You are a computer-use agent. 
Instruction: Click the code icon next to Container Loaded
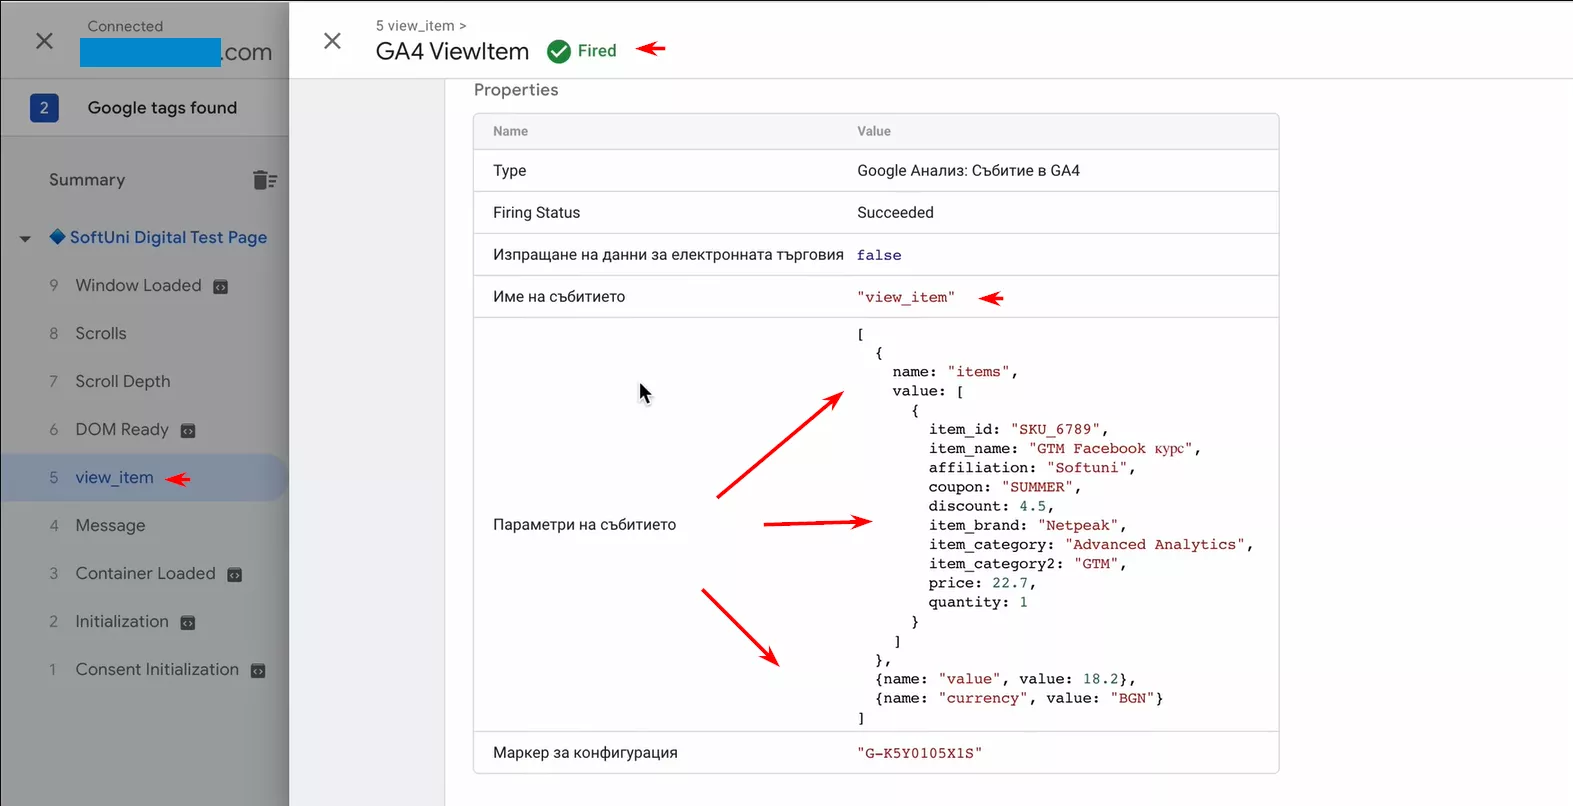235,575
